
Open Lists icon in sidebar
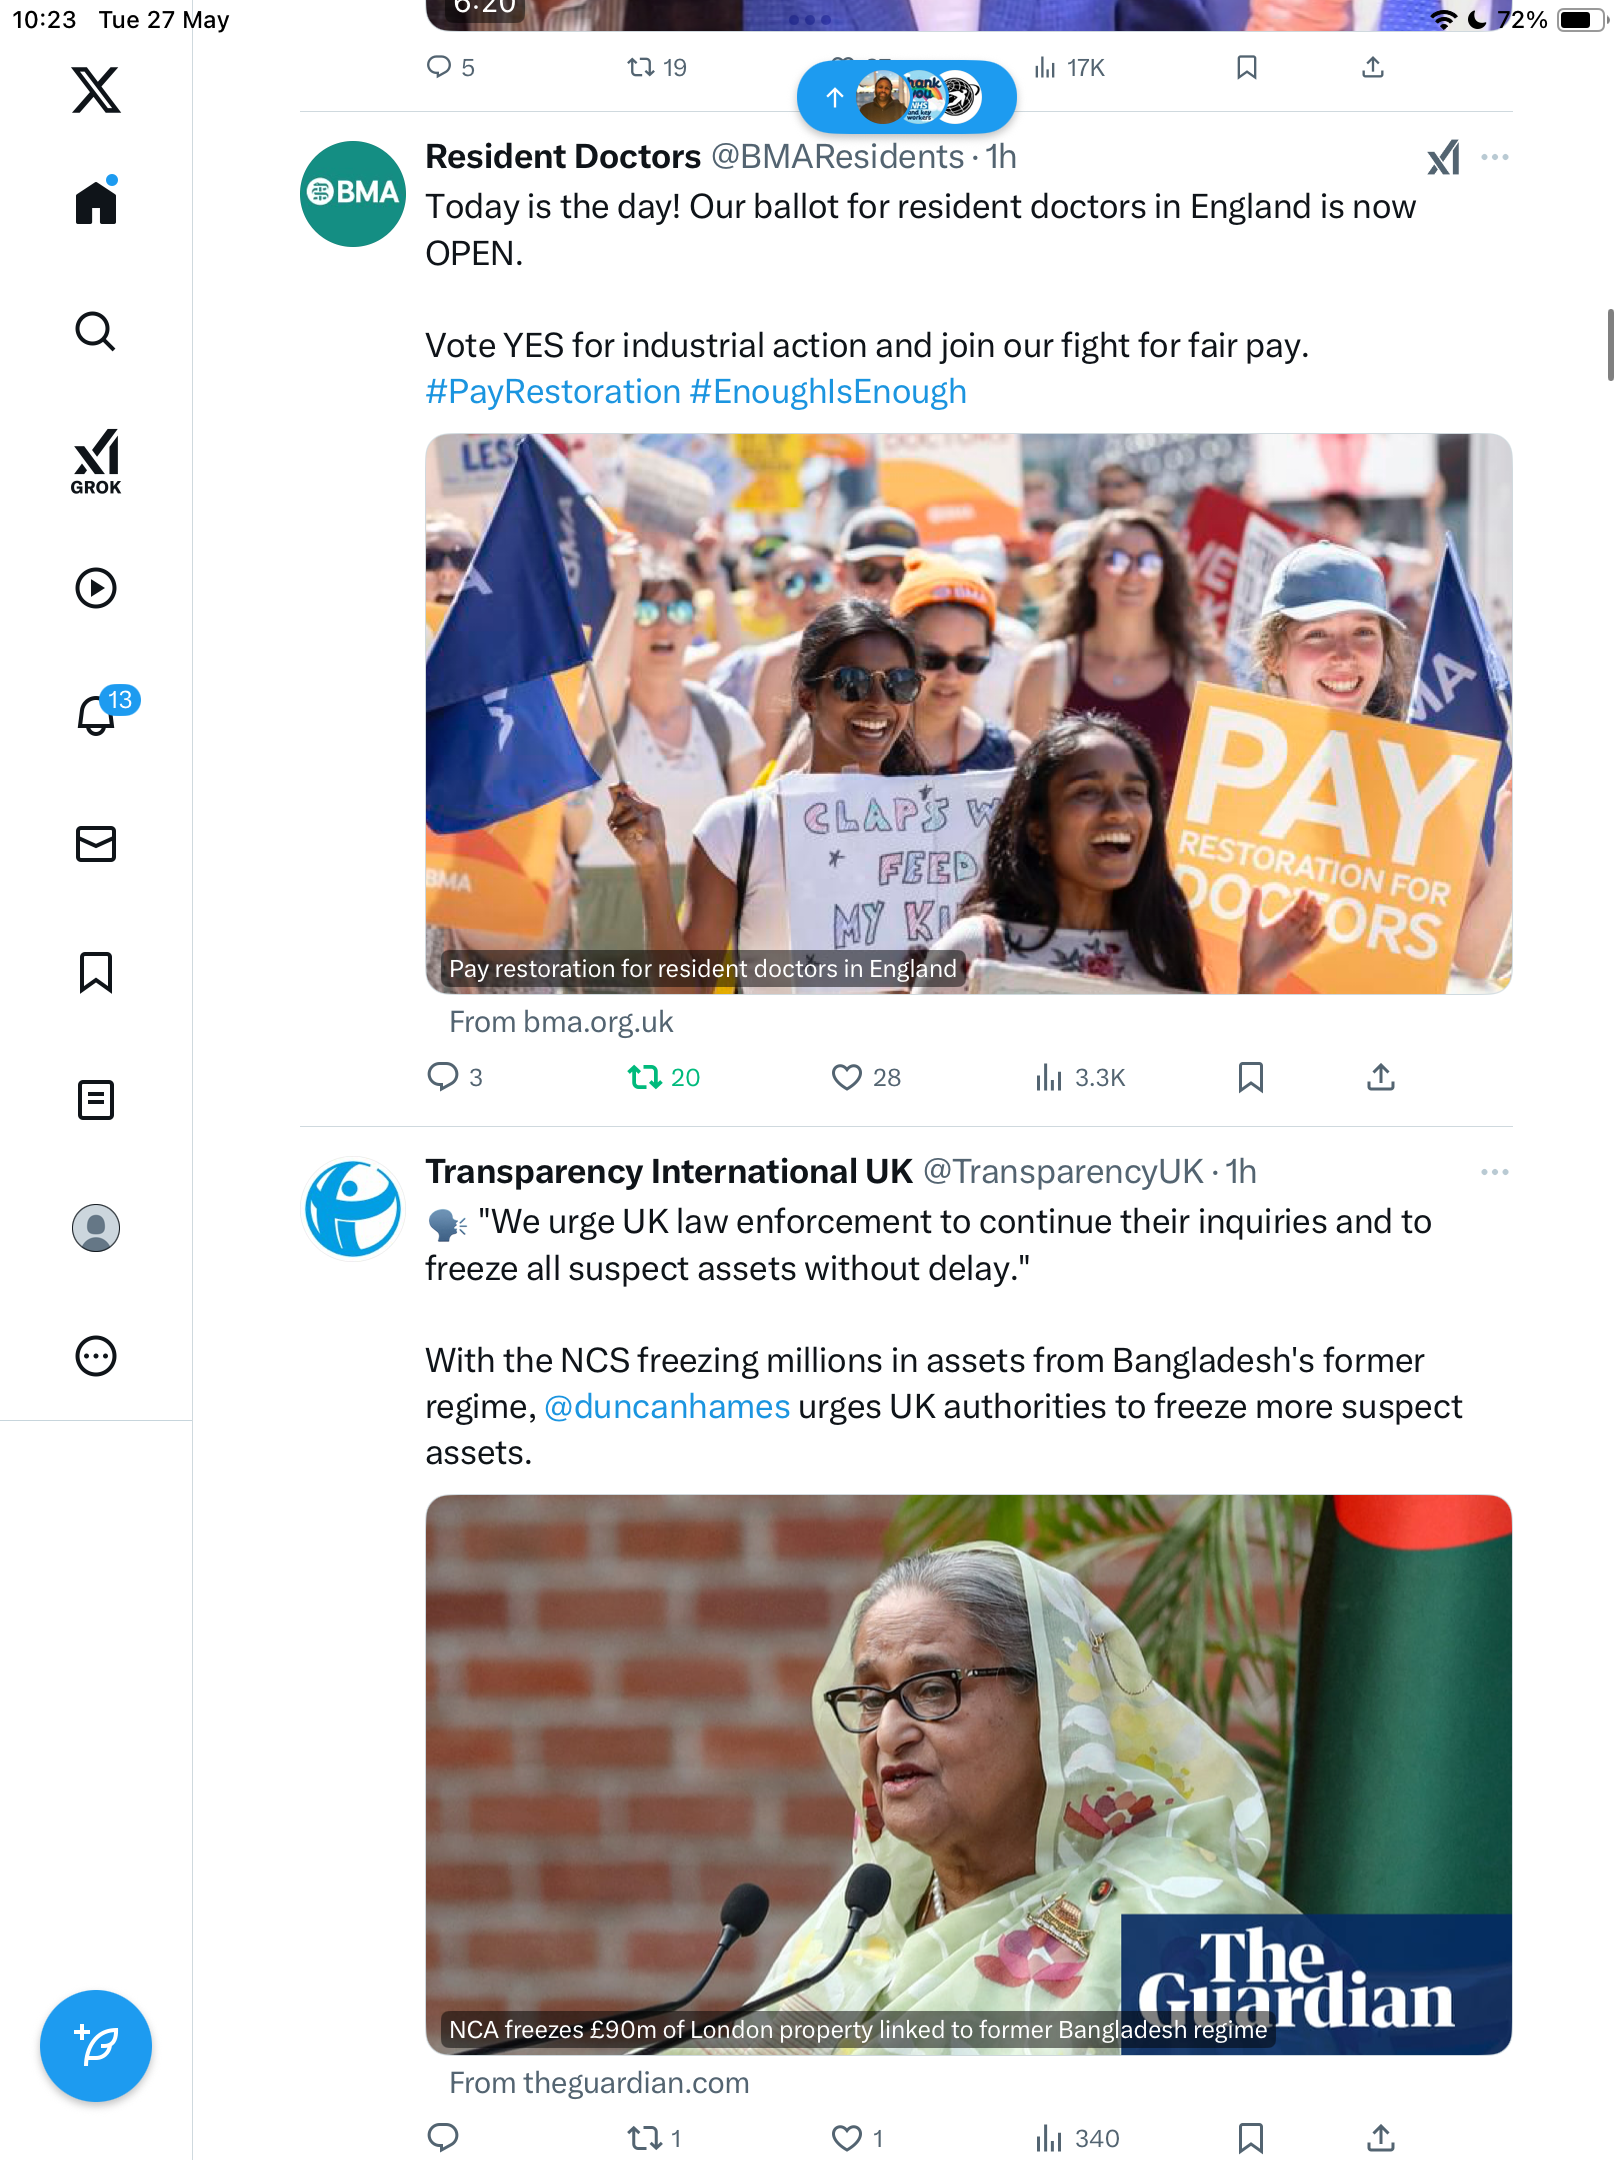pos(96,1100)
